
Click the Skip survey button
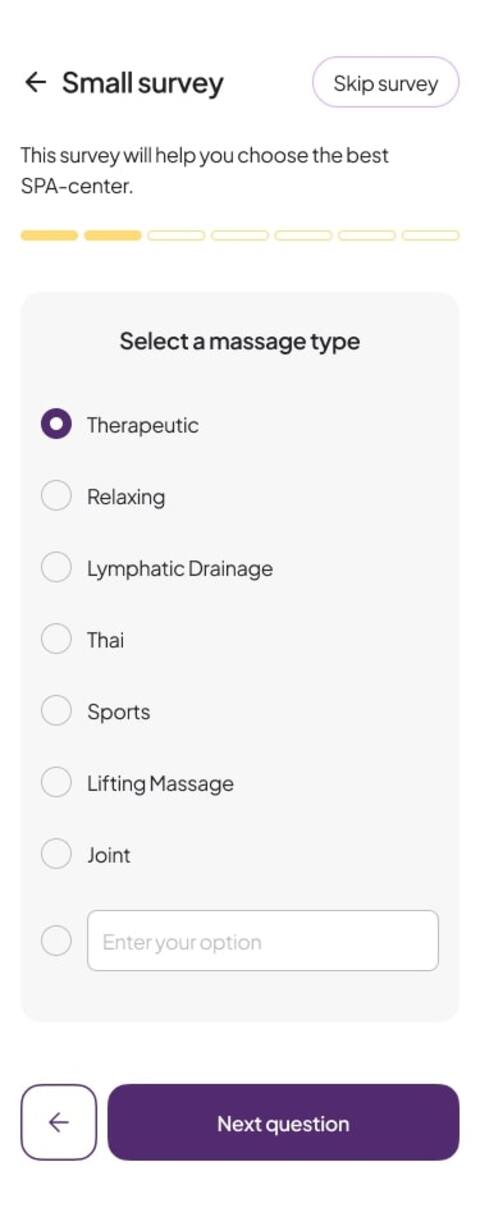pos(386,82)
